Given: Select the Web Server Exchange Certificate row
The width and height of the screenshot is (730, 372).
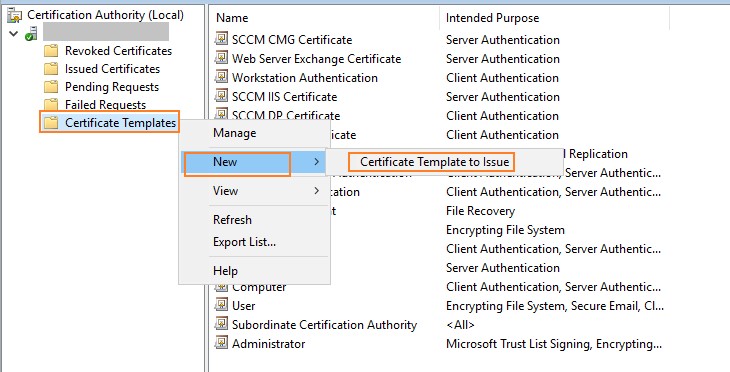Looking at the screenshot, I should [317, 59].
